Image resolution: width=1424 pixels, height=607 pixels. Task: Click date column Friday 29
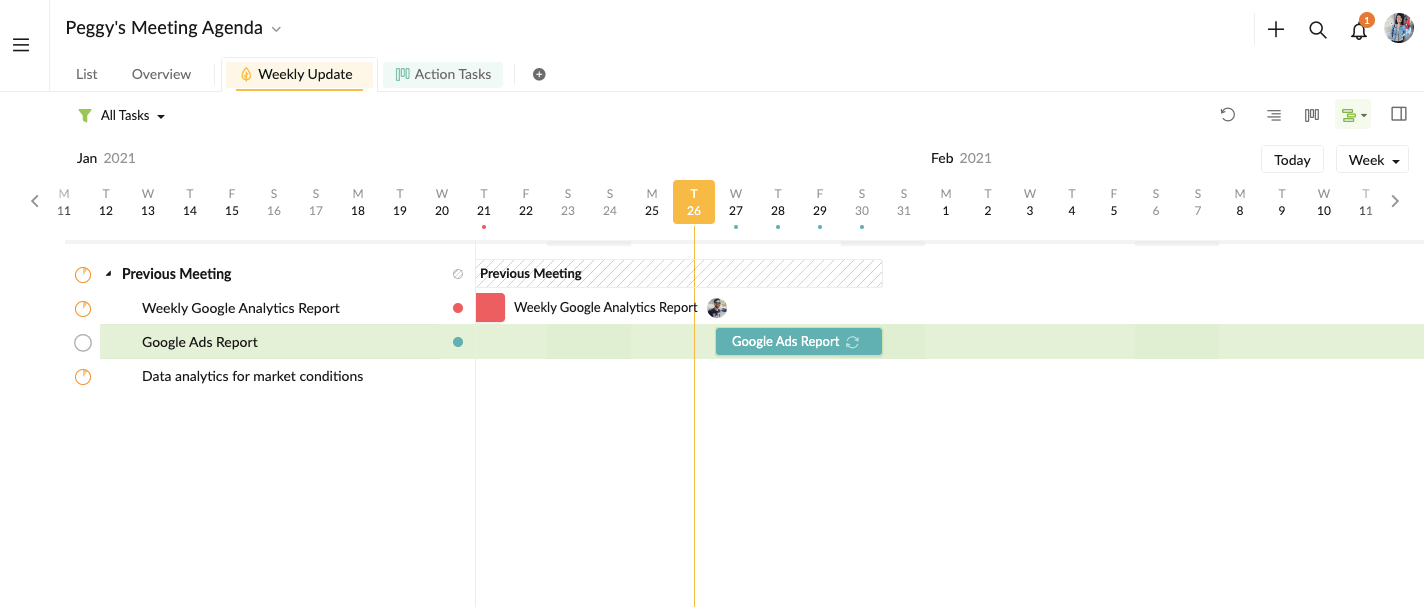820,202
